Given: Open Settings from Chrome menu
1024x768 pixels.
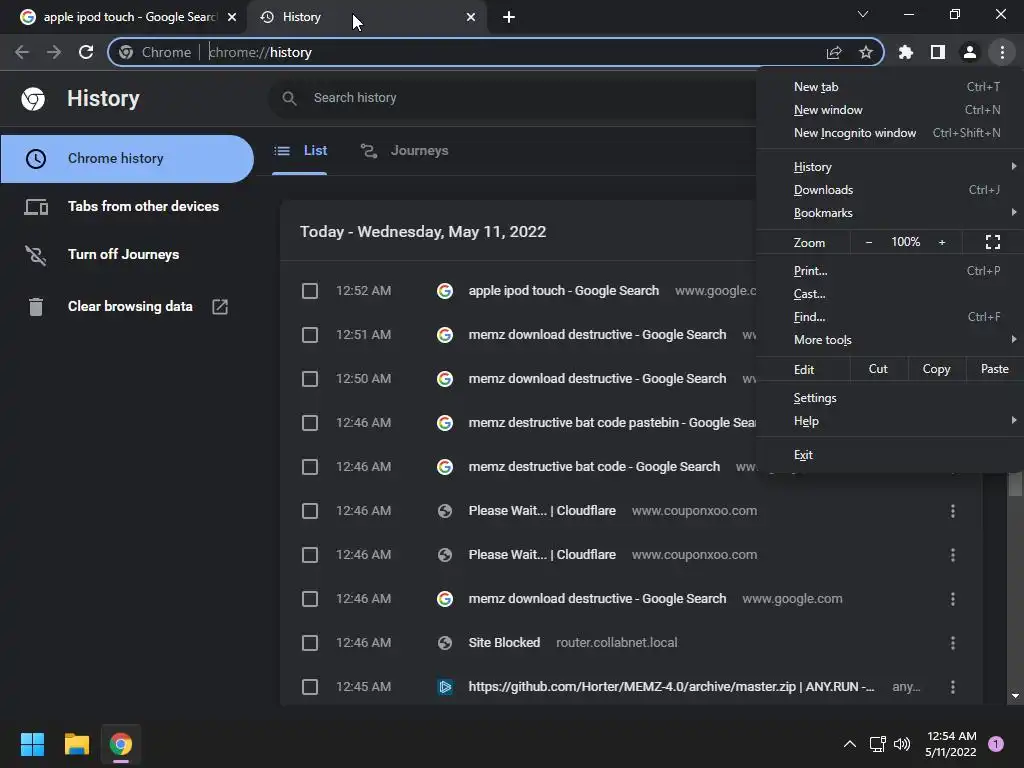Looking at the screenshot, I should click(890, 398).
